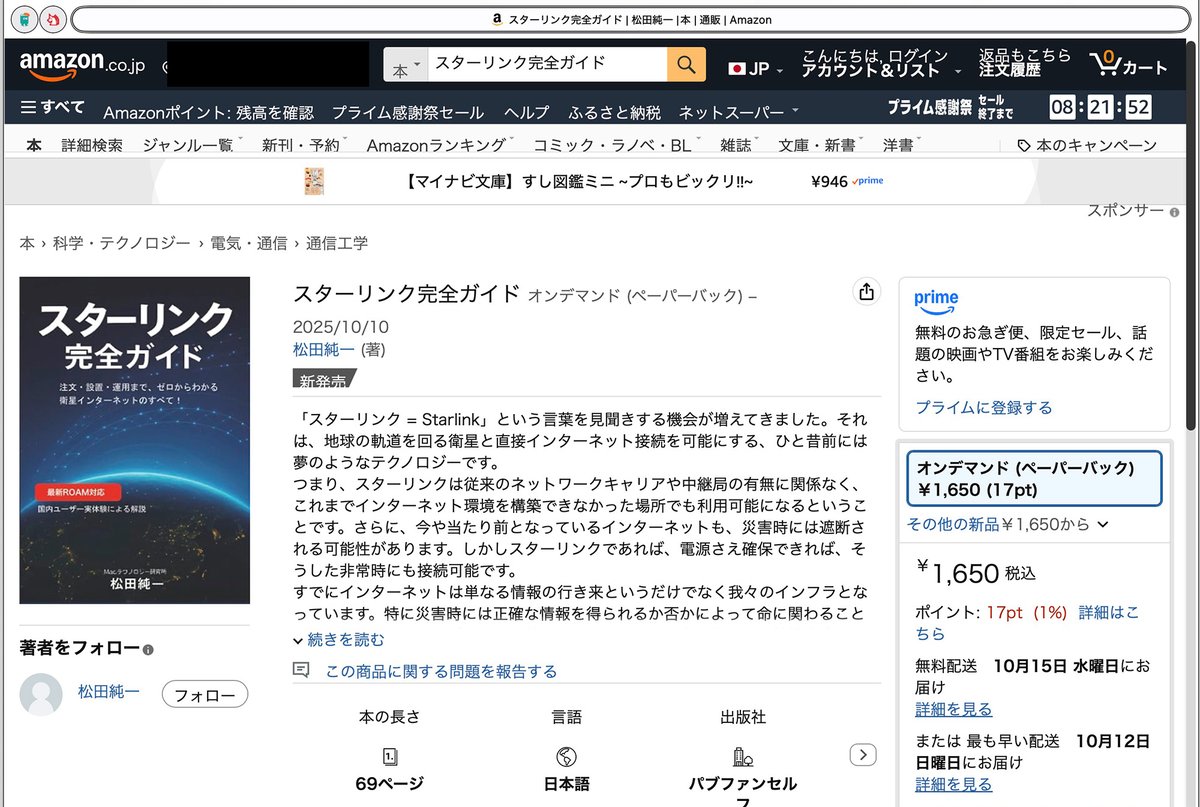
Task: Click the share icon beside the book title
Action: (866, 292)
